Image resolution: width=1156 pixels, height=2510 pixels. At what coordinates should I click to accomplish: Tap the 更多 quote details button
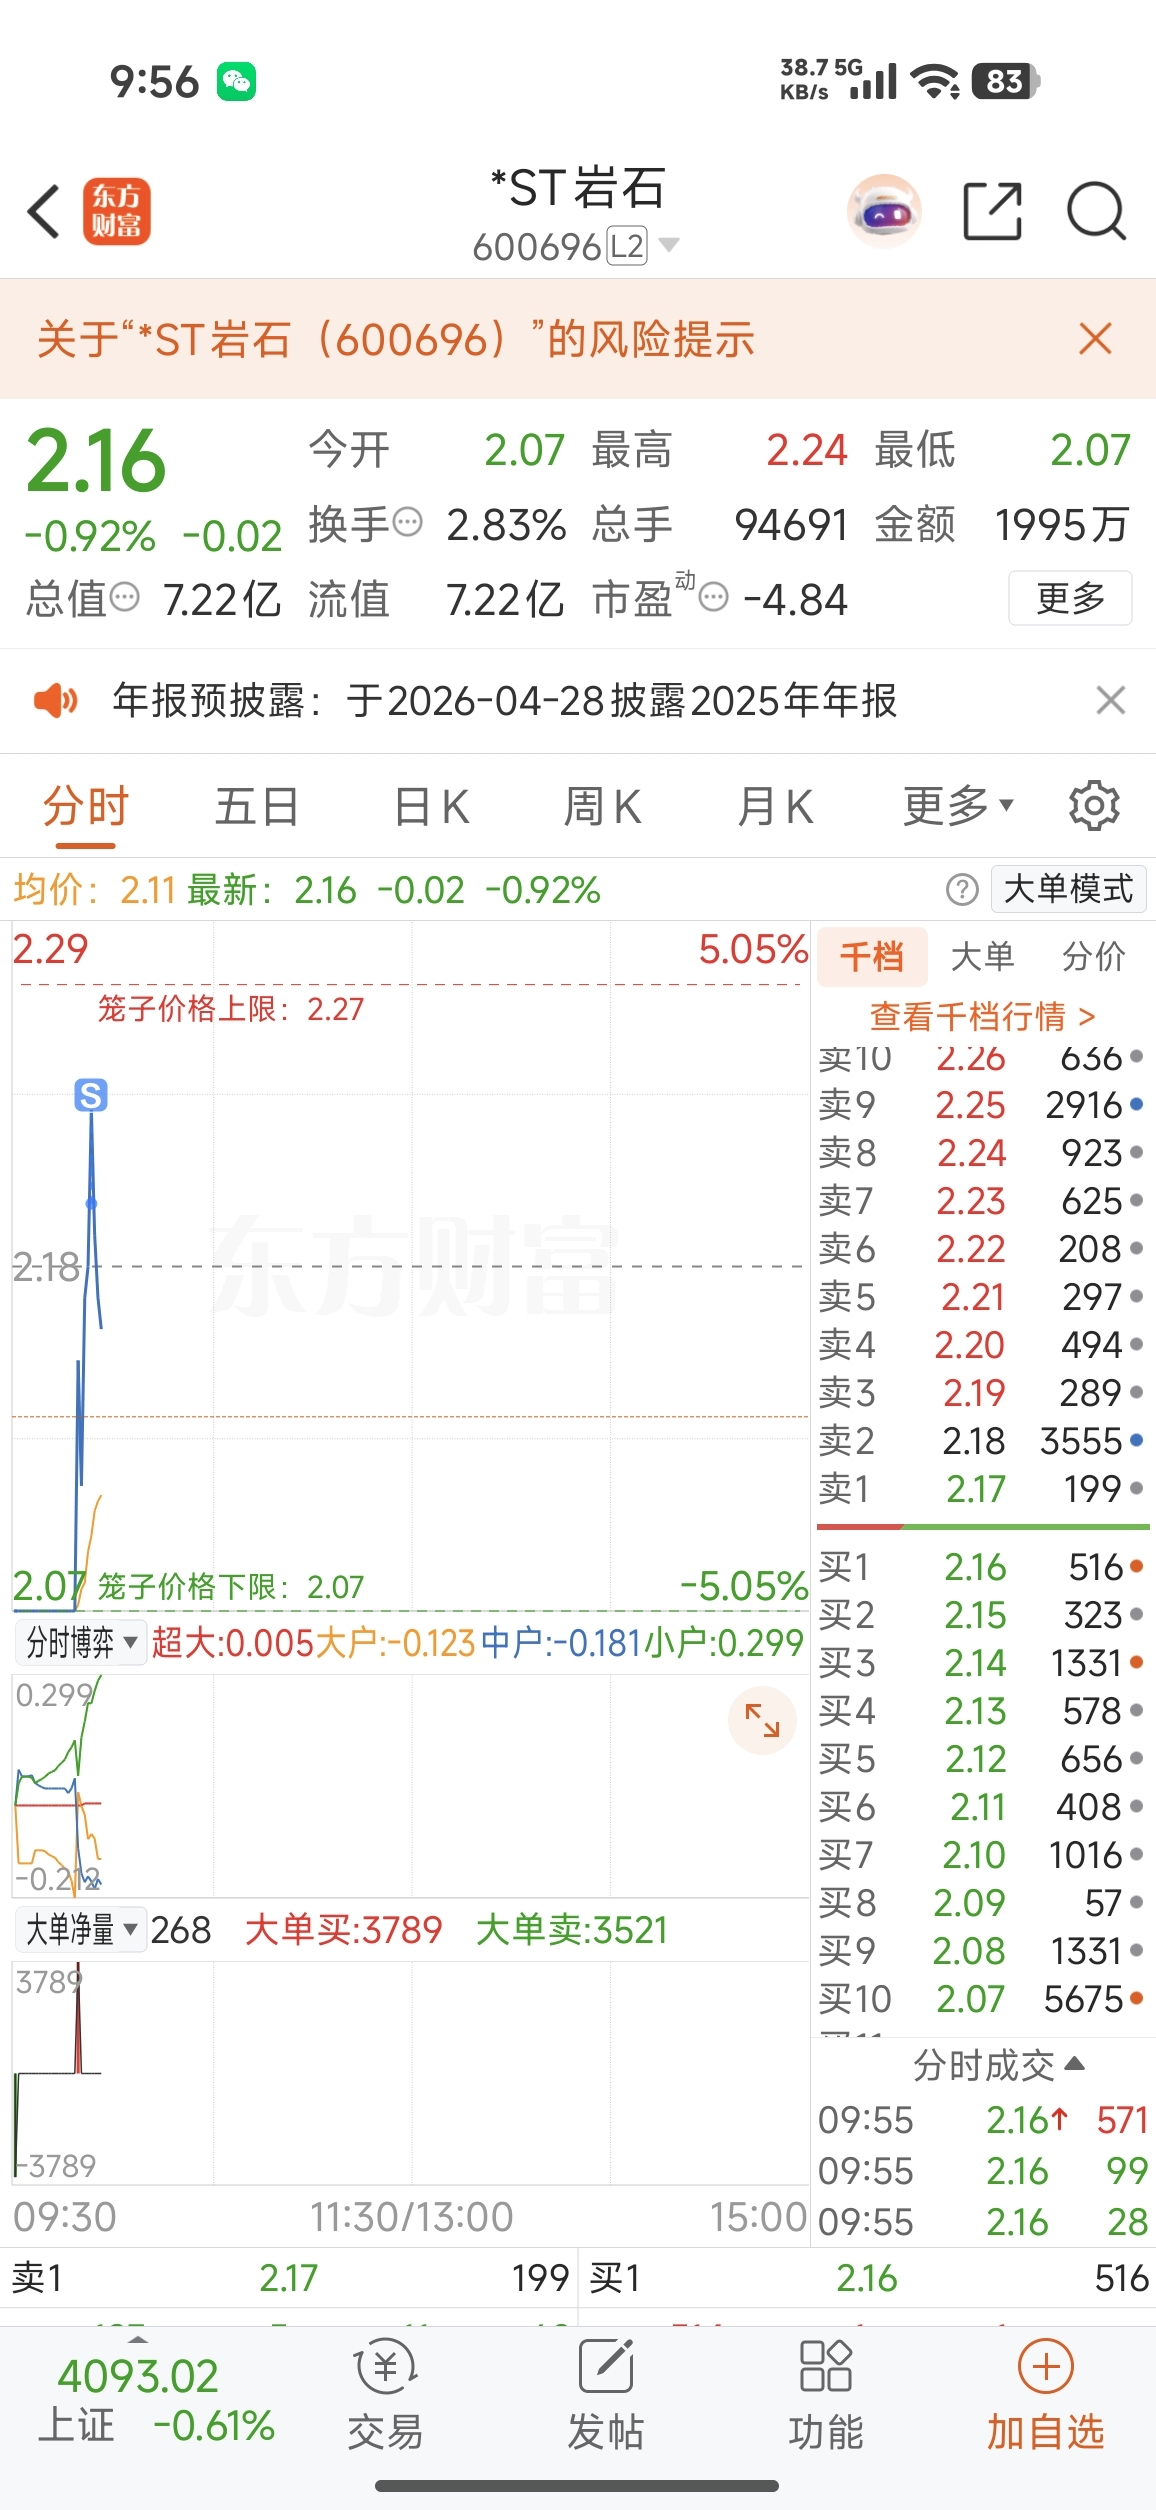pyautogui.click(x=1070, y=598)
